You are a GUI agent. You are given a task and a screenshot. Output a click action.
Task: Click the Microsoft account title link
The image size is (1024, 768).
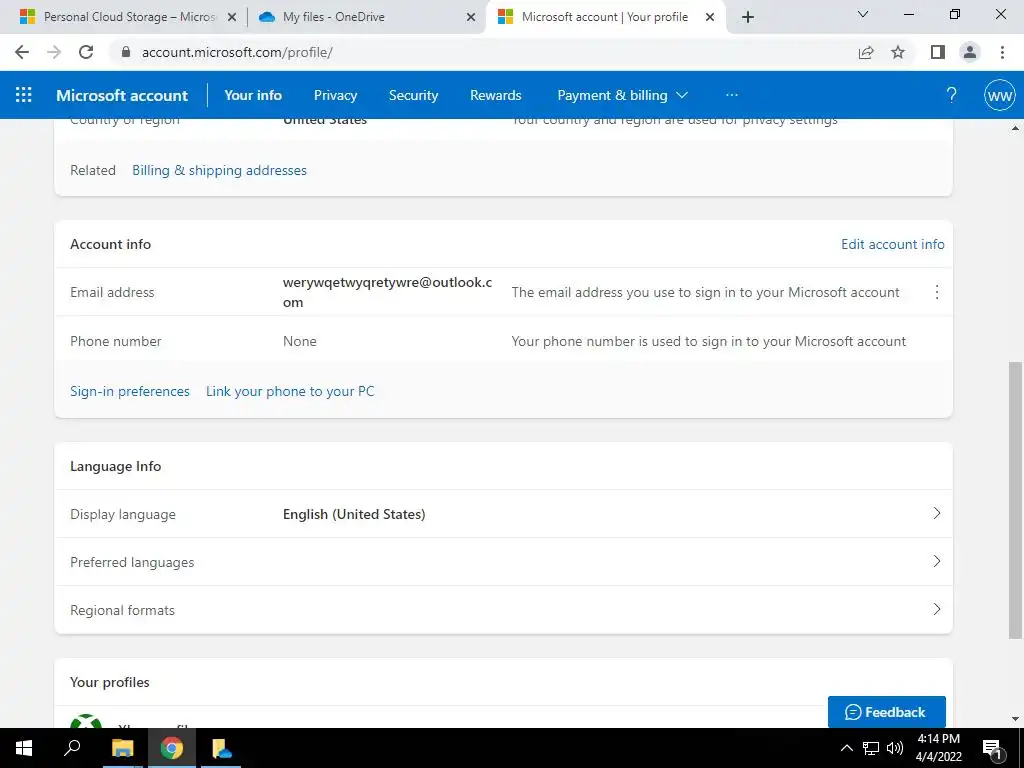(122, 95)
